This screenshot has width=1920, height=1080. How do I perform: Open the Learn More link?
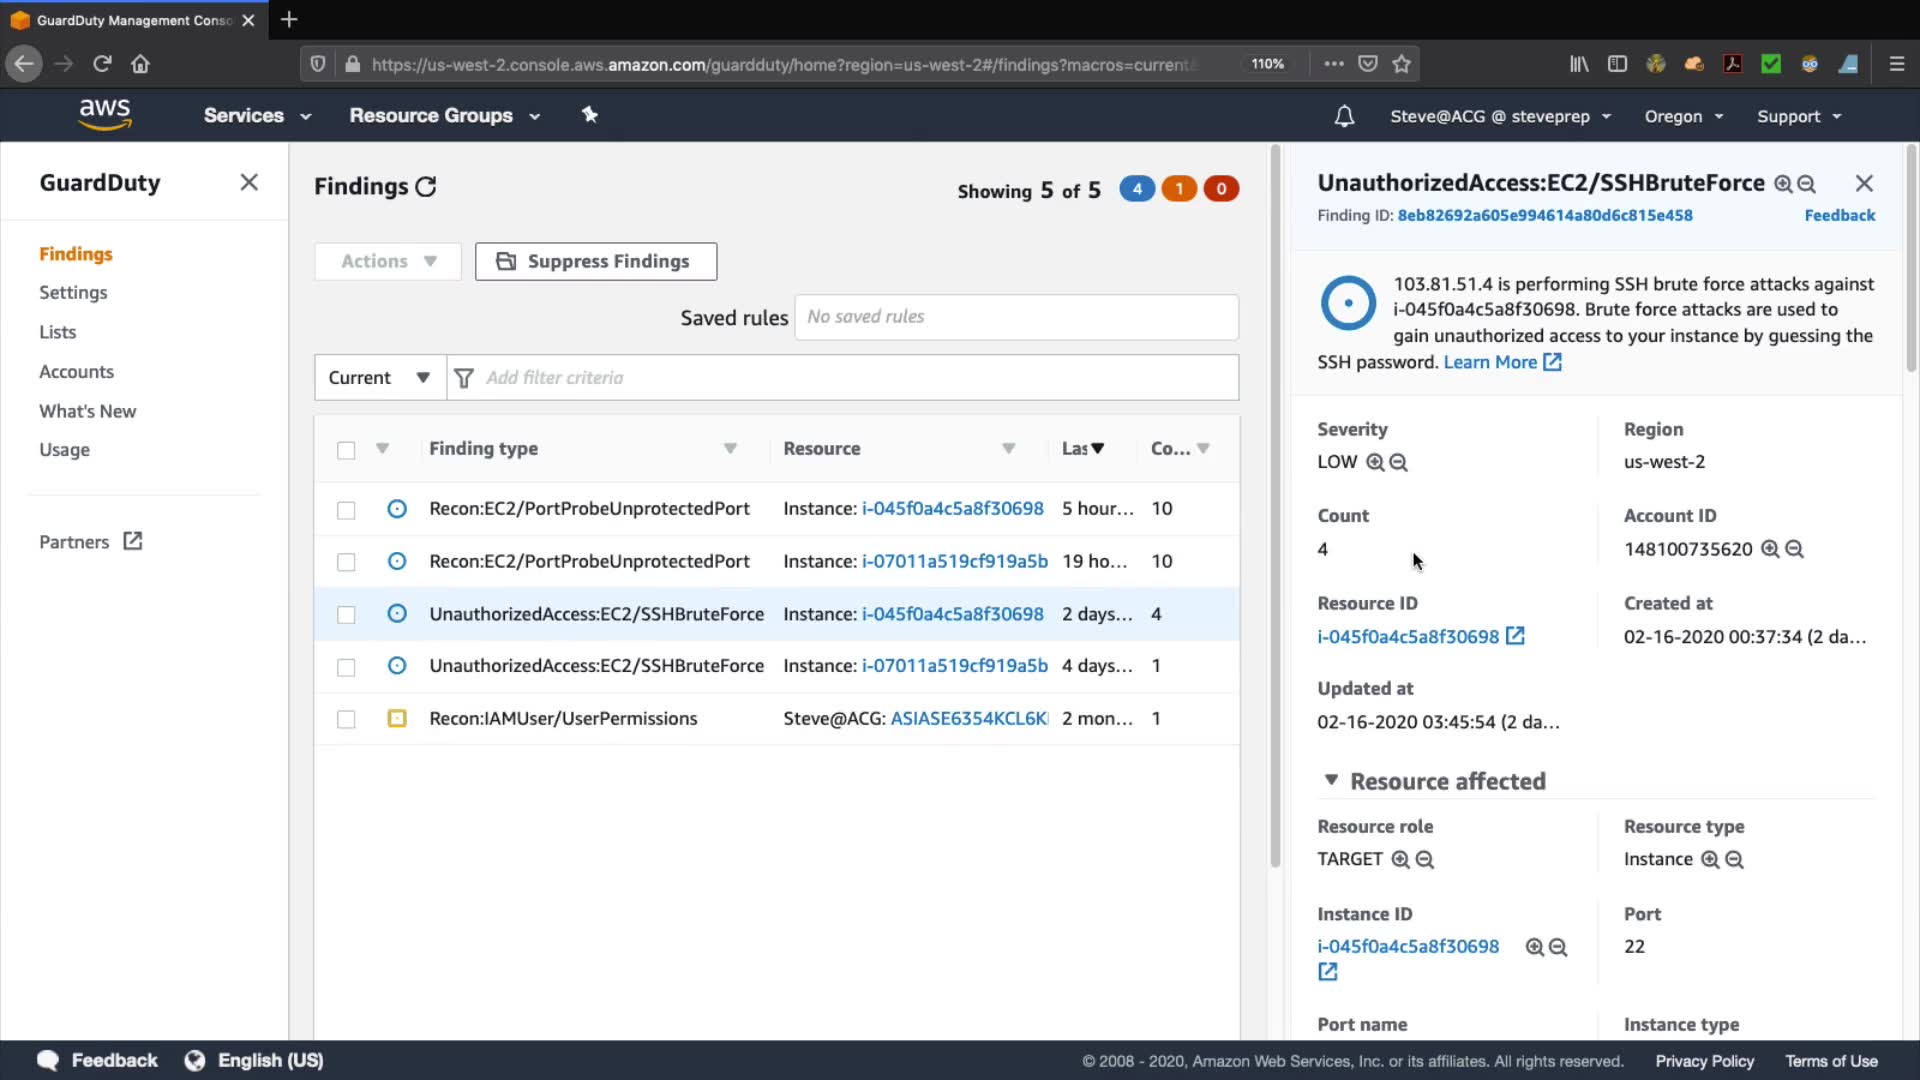point(1490,362)
